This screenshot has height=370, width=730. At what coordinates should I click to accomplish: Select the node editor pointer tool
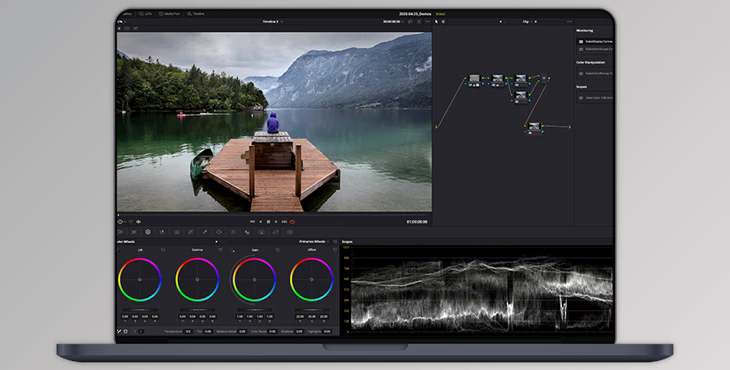(436, 21)
